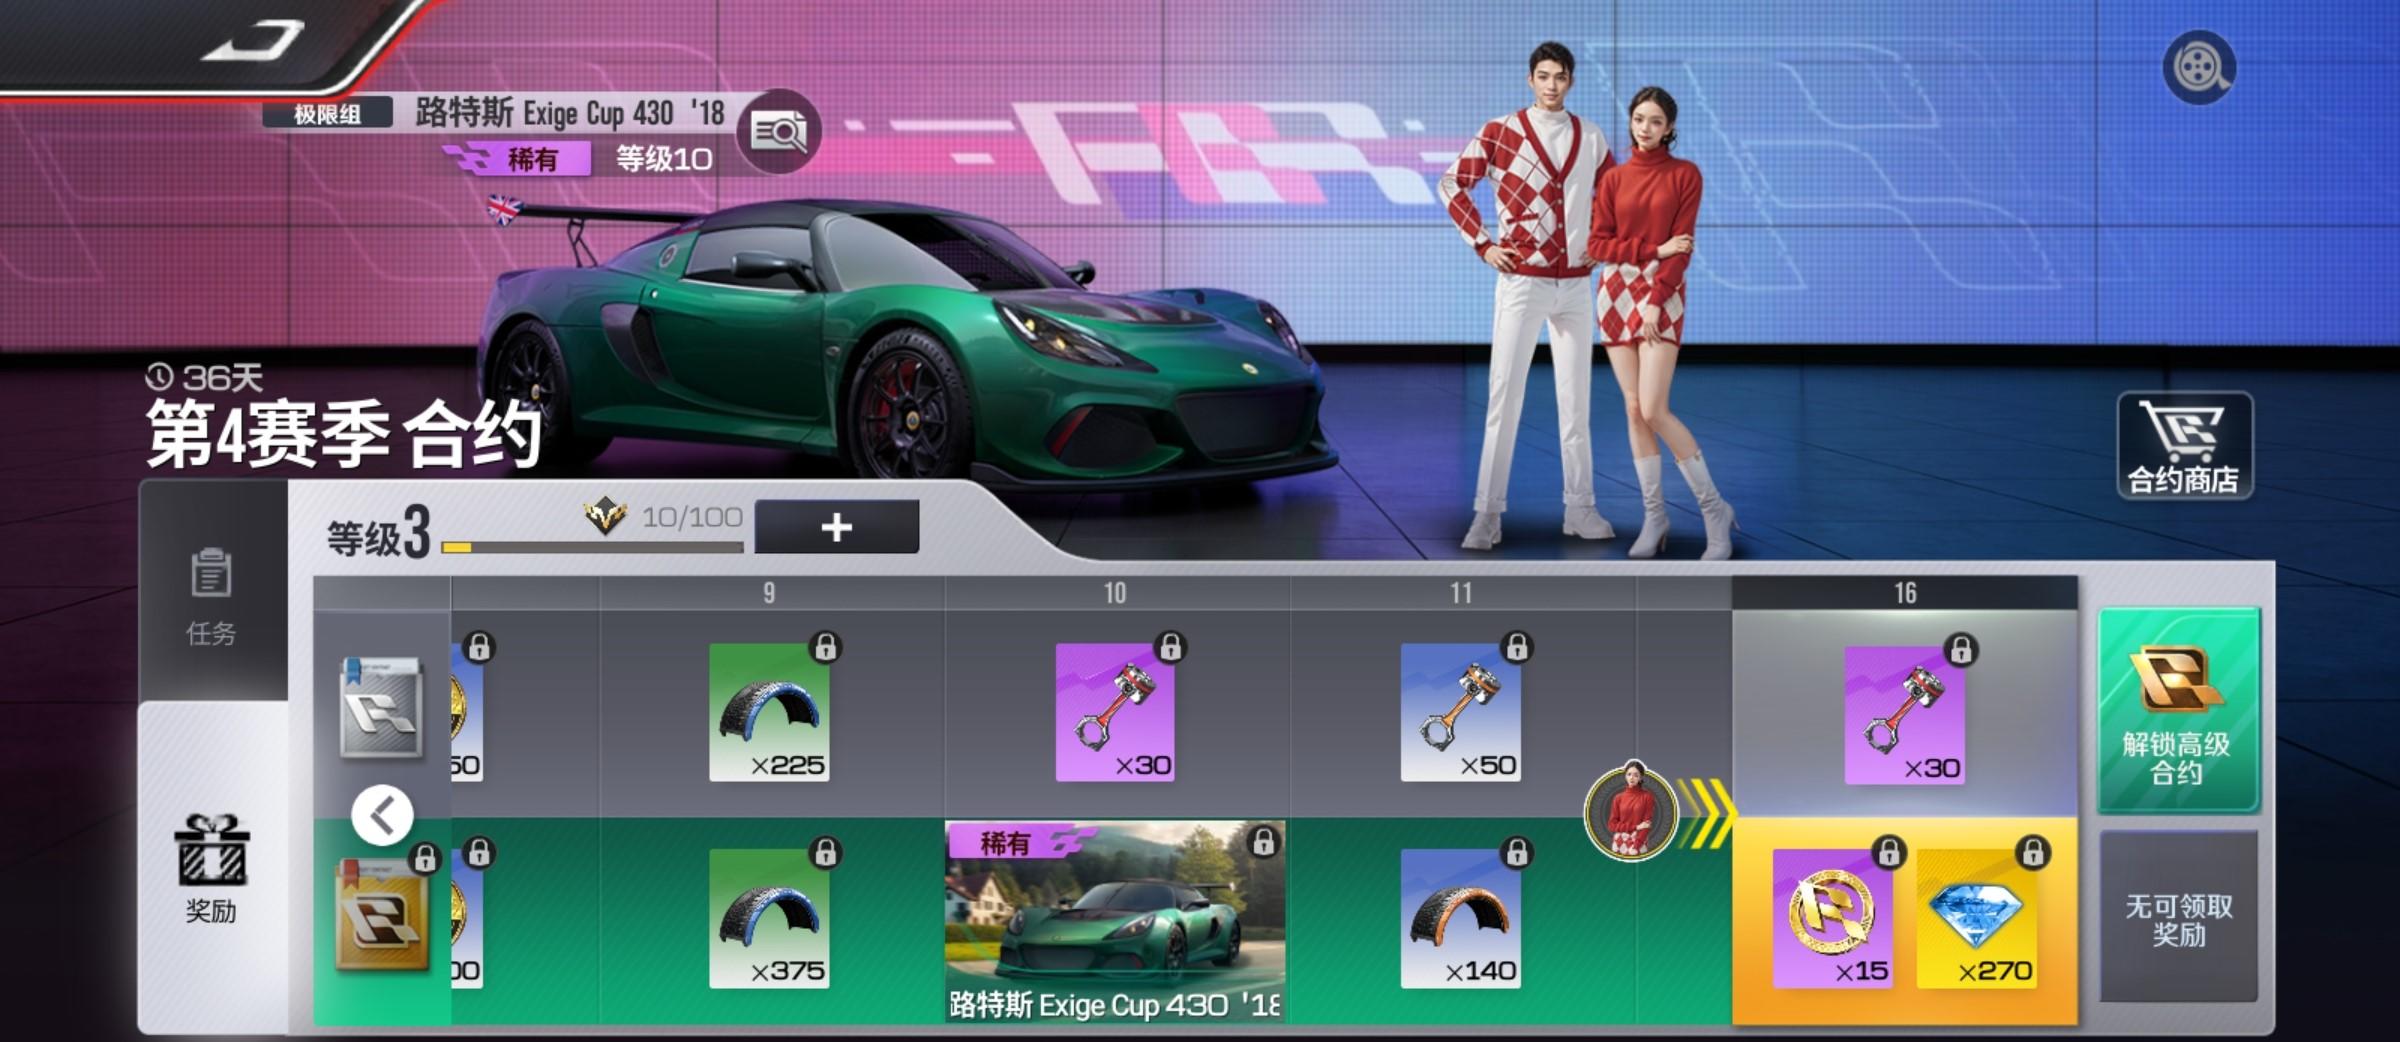Viewport: 2400px width, 1042px height.
Task: Tap lock icon on level 16 piston reward
Action: point(1961,650)
